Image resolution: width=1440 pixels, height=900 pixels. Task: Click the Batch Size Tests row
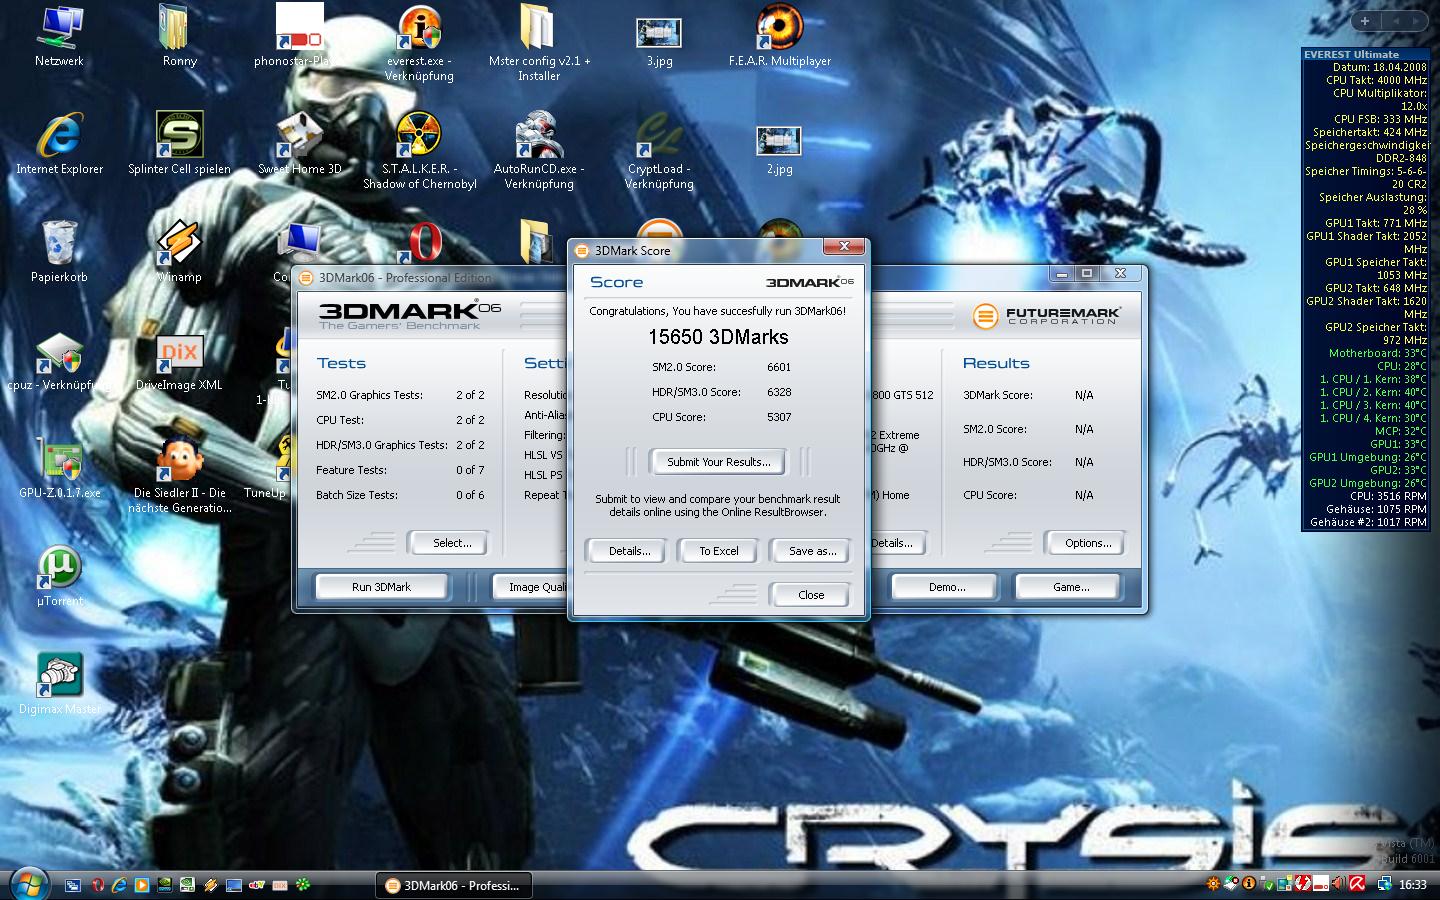click(400, 495)
